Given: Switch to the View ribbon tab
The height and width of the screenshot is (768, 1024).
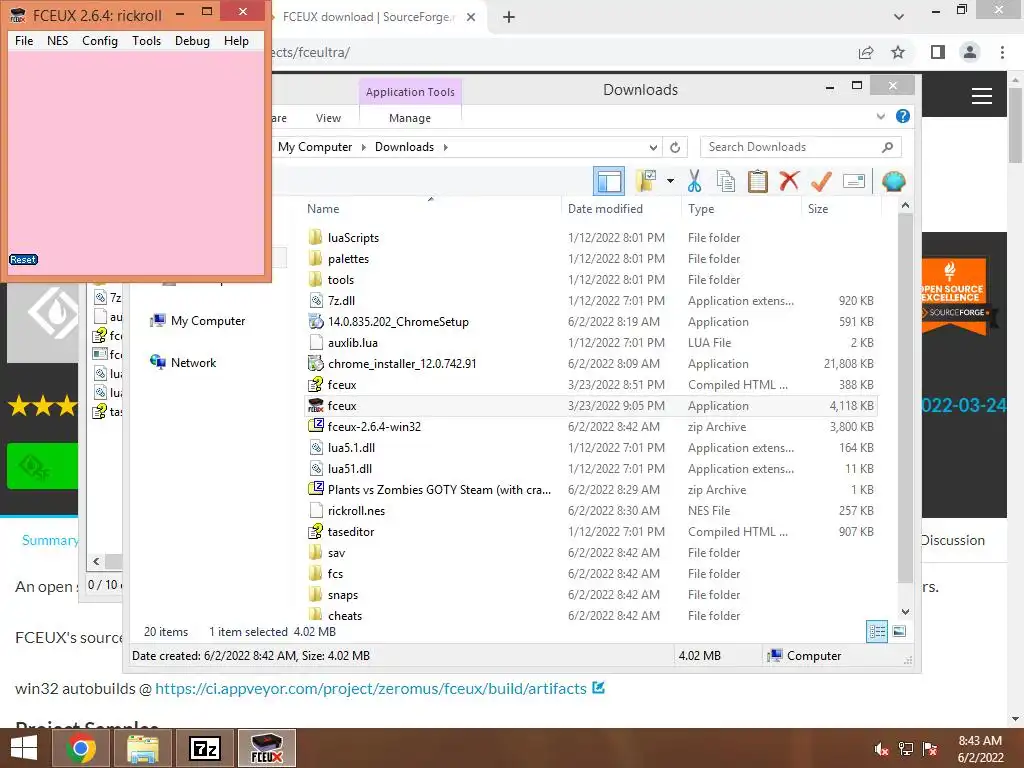Looking at the screenshot, I should [328, 118].
